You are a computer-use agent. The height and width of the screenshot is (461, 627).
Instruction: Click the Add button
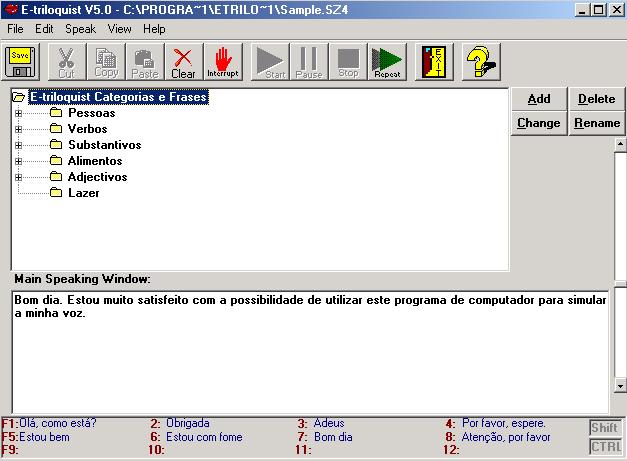[x=539, y=99]
